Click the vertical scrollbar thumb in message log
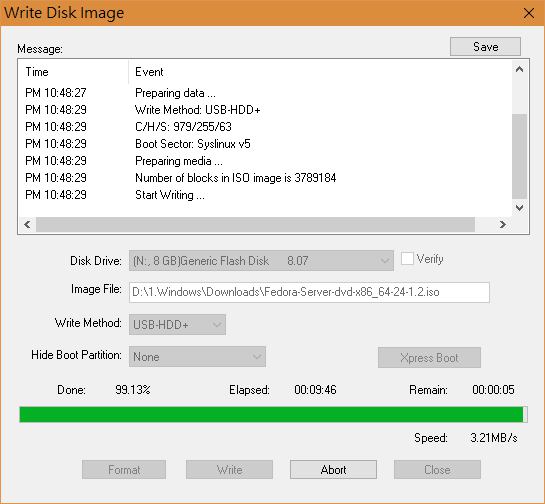Image resolution: width=545 pixels, height=504 pixels. click(x=520, y=156)
